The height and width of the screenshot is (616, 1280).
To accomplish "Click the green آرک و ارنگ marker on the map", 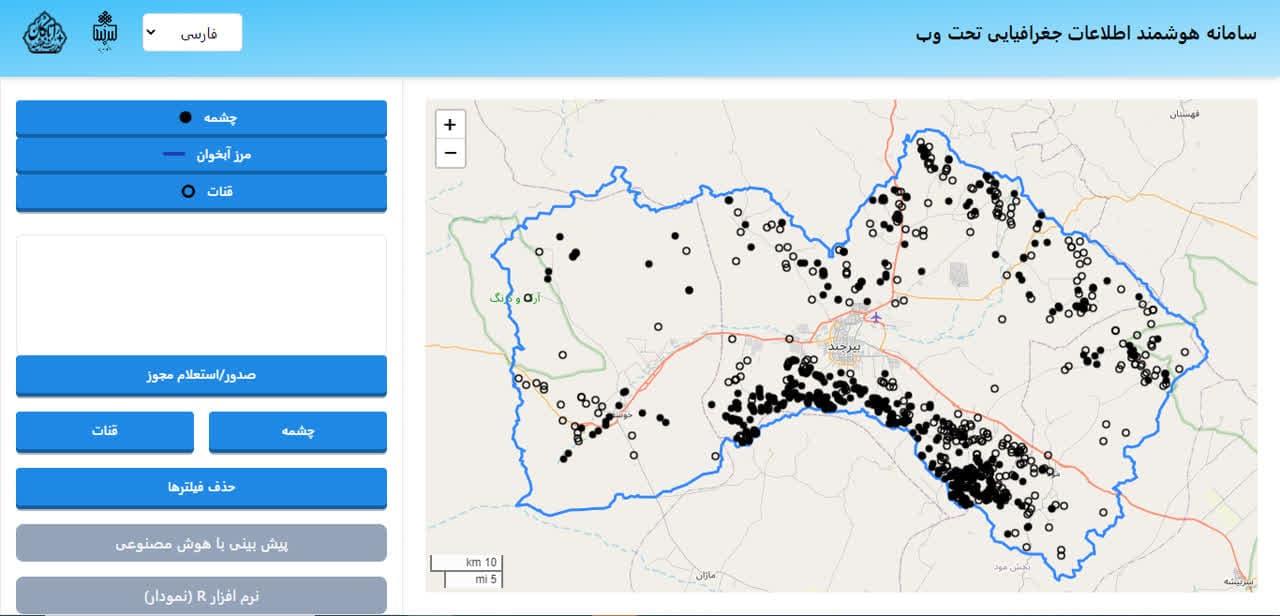I will point(528,297).
